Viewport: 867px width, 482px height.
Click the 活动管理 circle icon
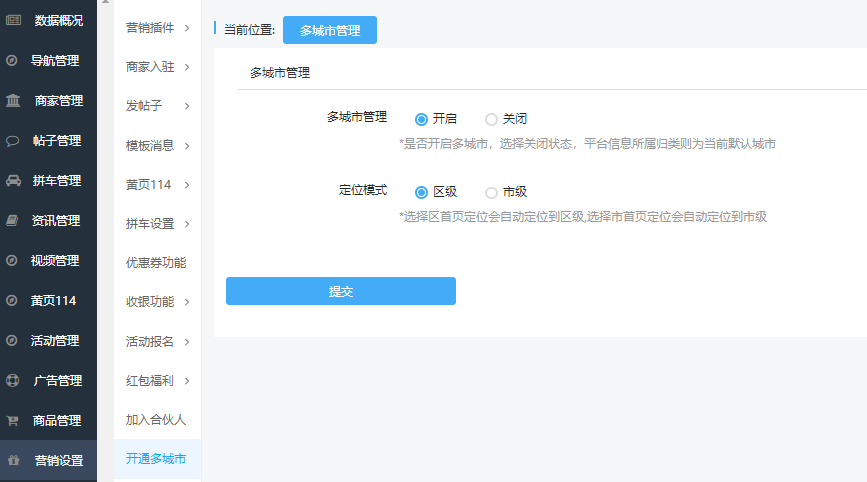click(x=12, y=340)
